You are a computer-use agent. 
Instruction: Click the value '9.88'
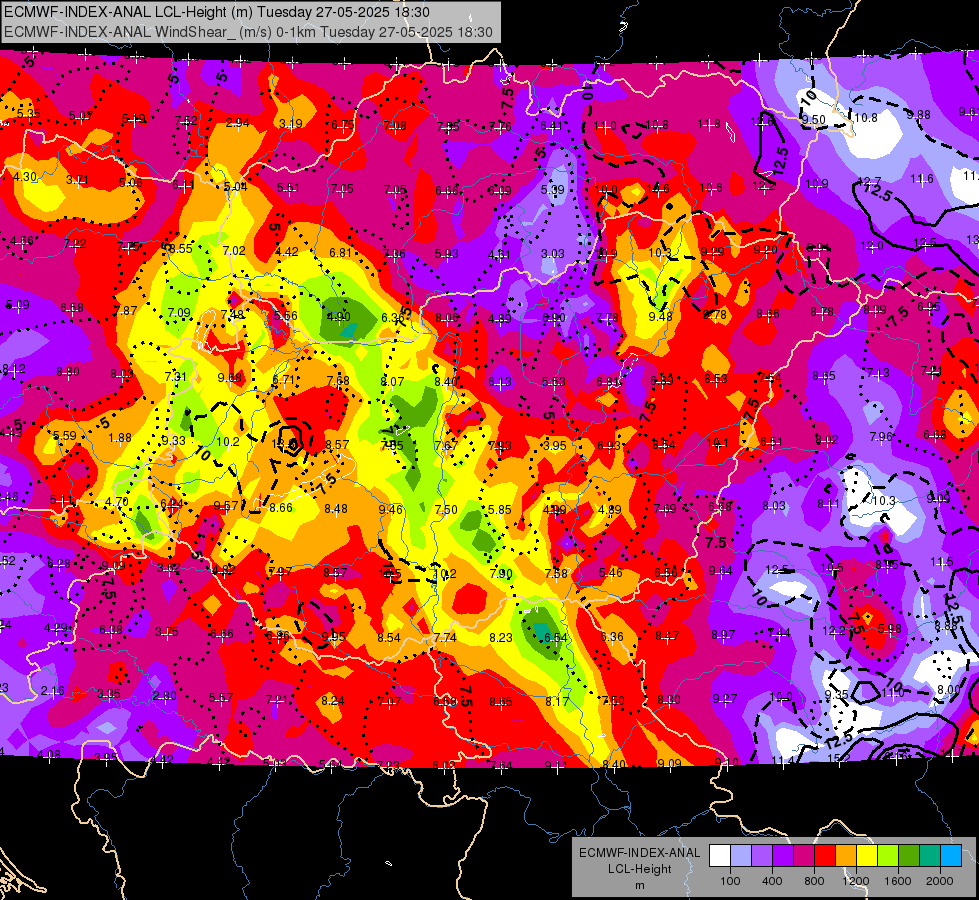point(918,114)
